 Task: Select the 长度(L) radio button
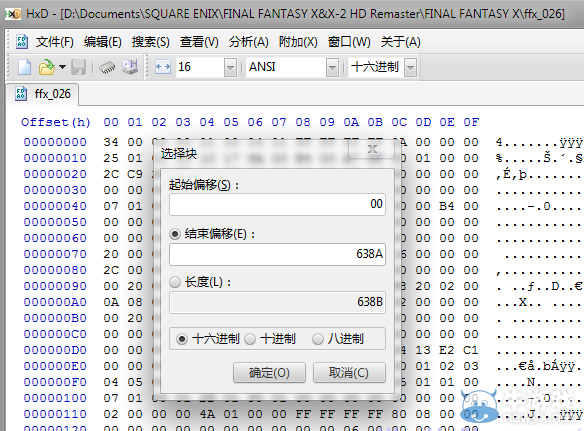click(175, 282)
